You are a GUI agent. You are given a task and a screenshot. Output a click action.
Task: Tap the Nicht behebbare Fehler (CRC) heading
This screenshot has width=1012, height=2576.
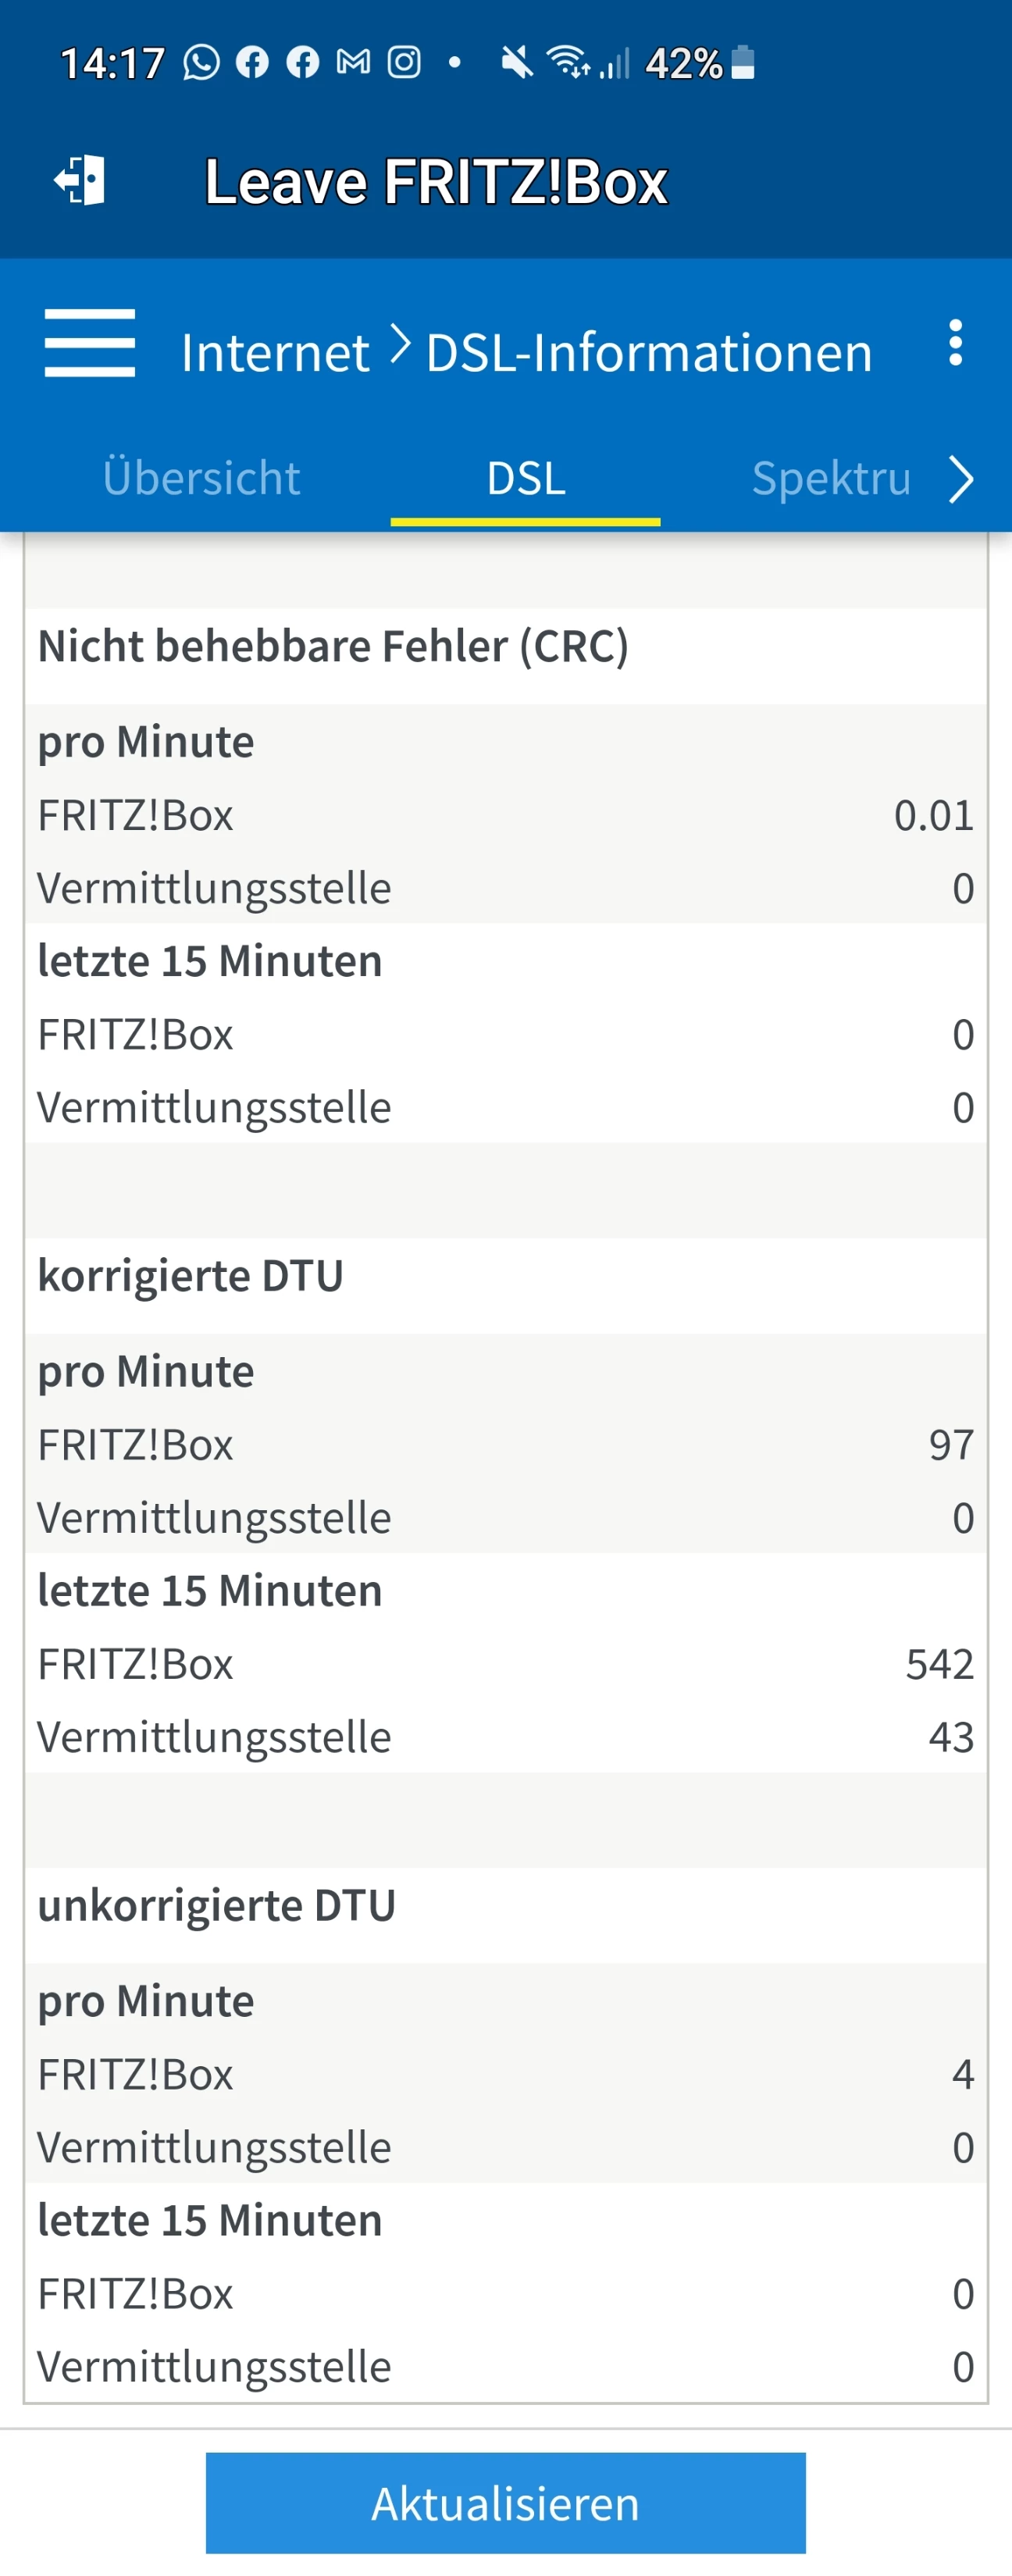point(333,646)
